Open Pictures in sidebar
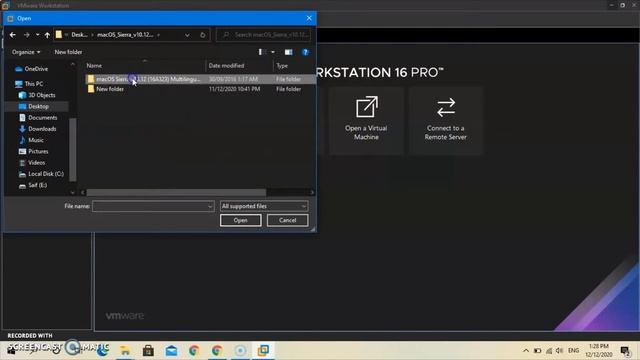640x360 pixels. point(33,151)
